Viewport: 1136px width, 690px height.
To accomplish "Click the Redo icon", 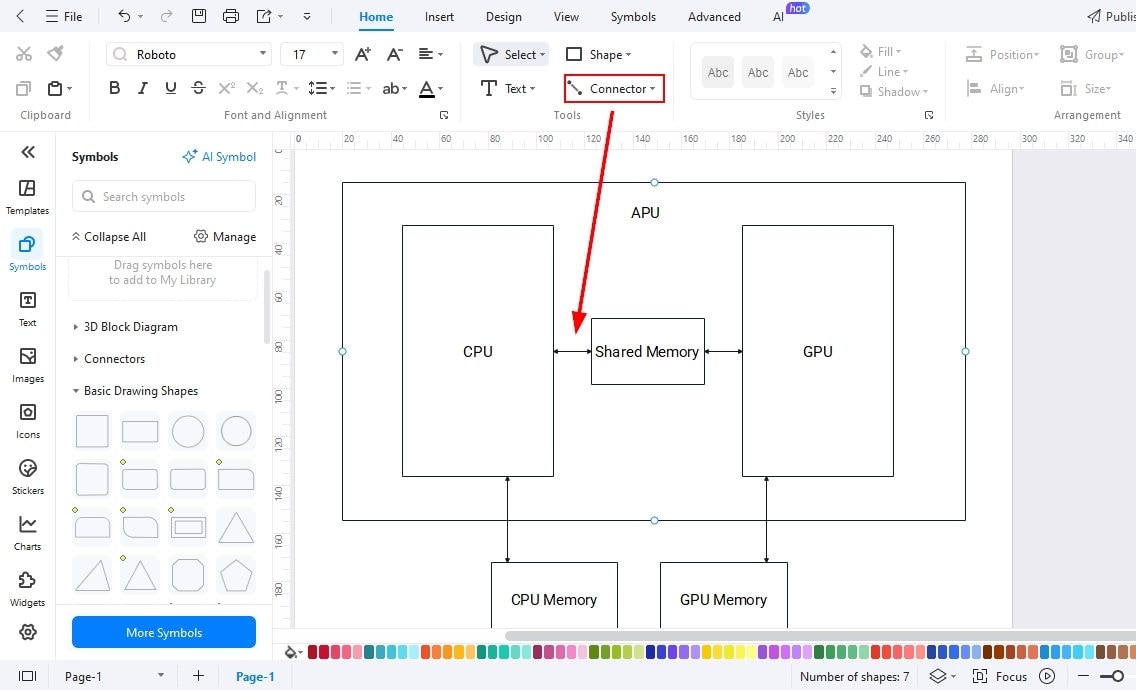I will click(x=166, y=16).
